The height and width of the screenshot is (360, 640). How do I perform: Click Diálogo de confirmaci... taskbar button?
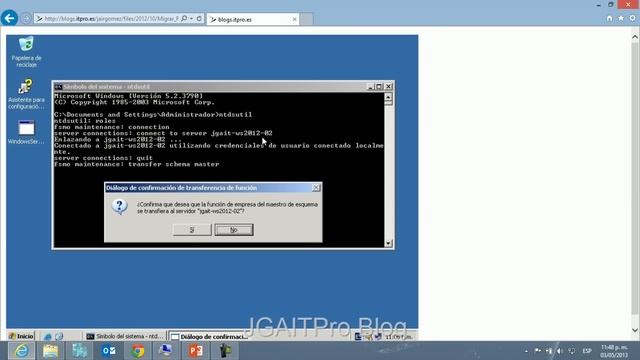(209, 336)
